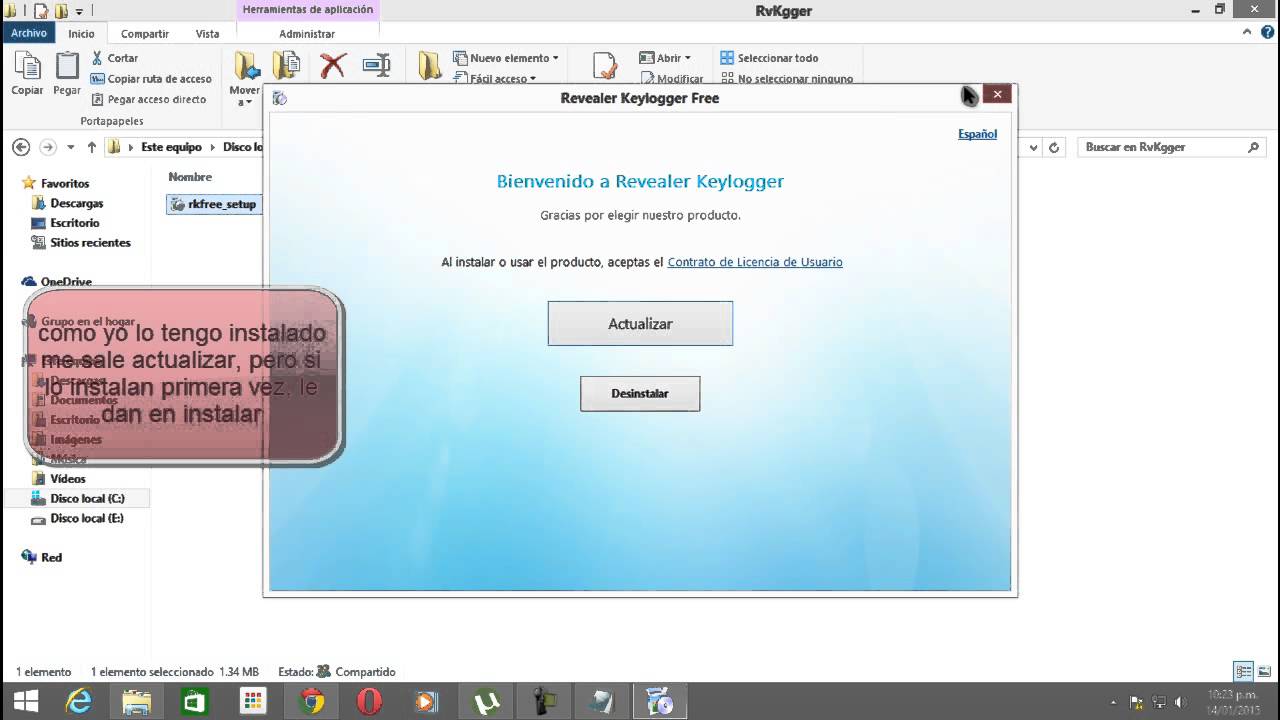Click Seleccionar todo in ribbon
The height and width of the screenshot is (720, 1280).
tap(769, 58)
